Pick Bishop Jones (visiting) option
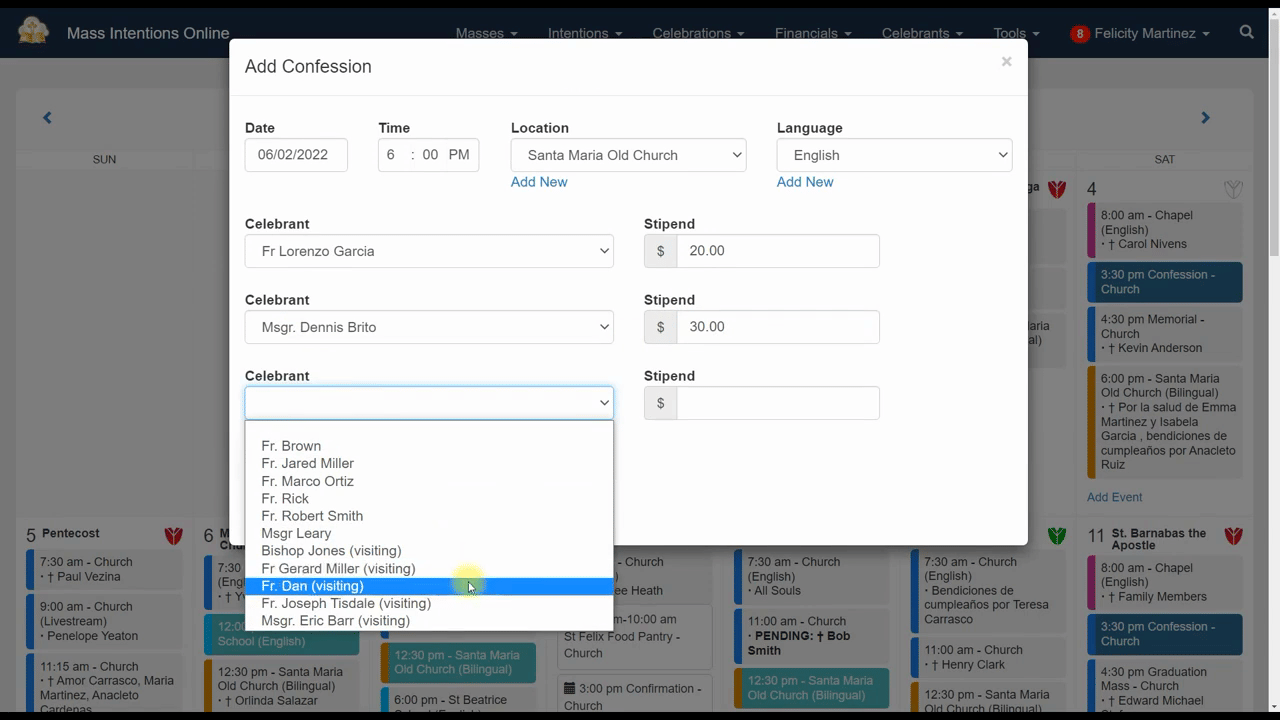This screenshot has width=1280, height=720. pyautogui.click(x=429, y=551)
